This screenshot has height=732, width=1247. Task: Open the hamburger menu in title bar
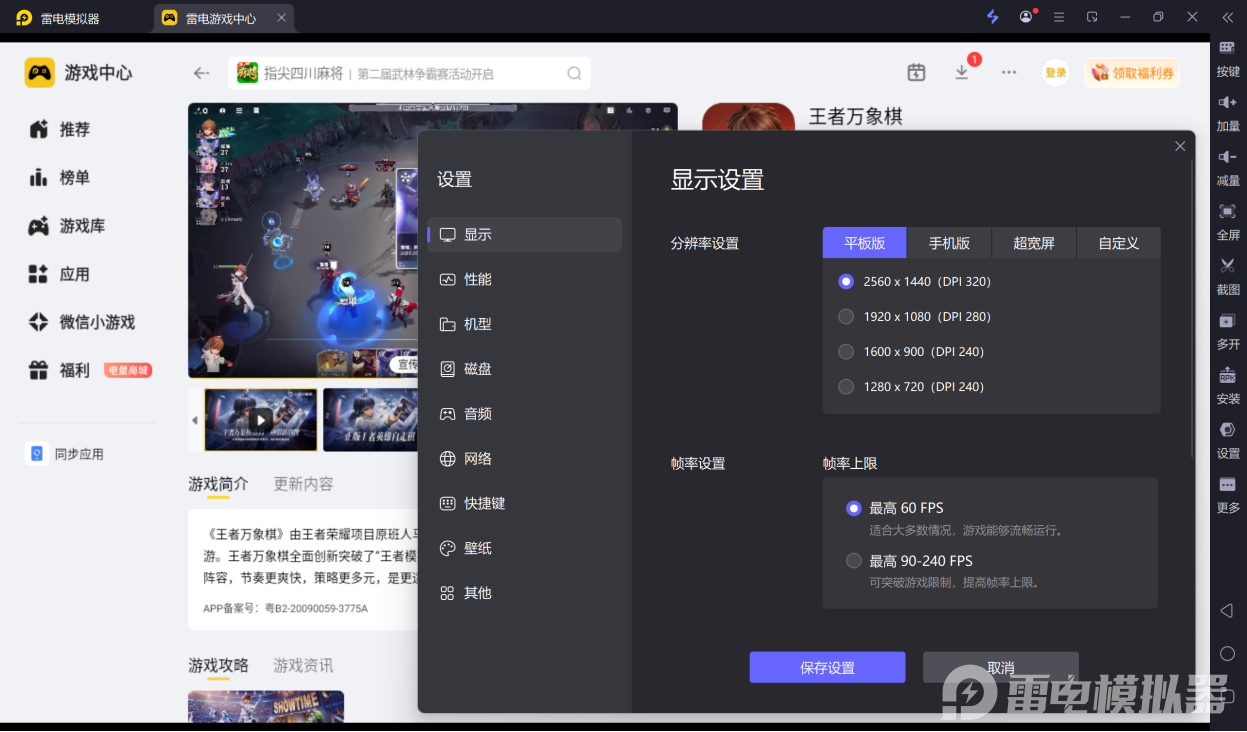[1059, 17]
